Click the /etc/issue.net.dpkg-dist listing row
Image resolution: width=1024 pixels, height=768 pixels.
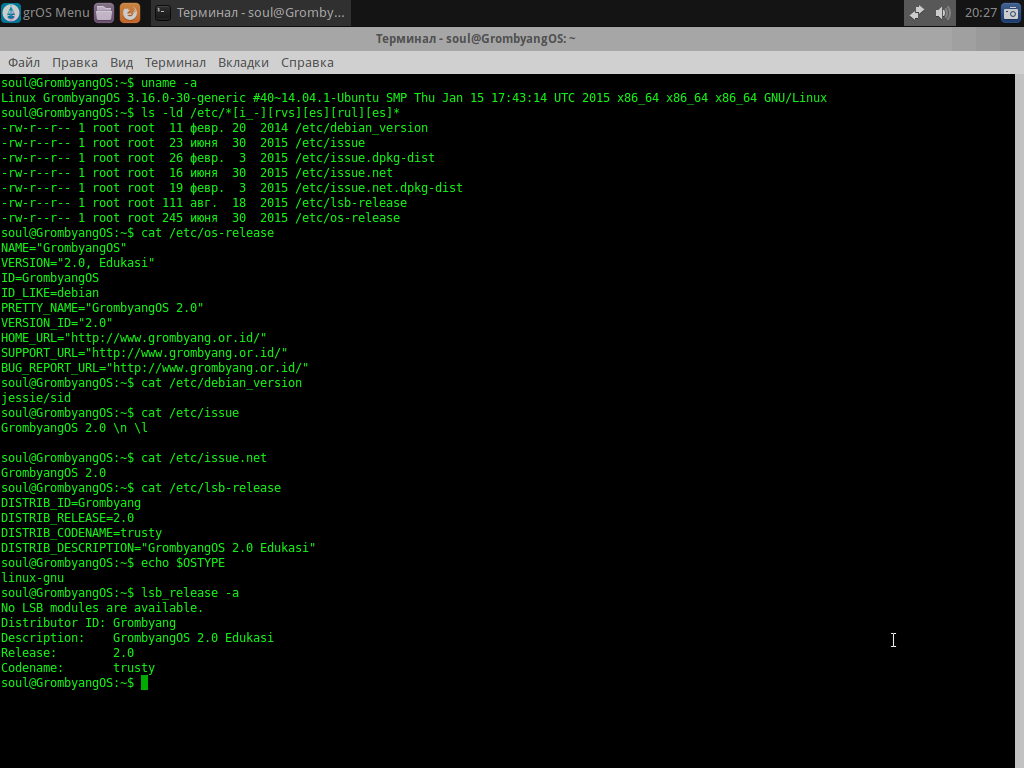pyautogui.click(x=232, y=188)
